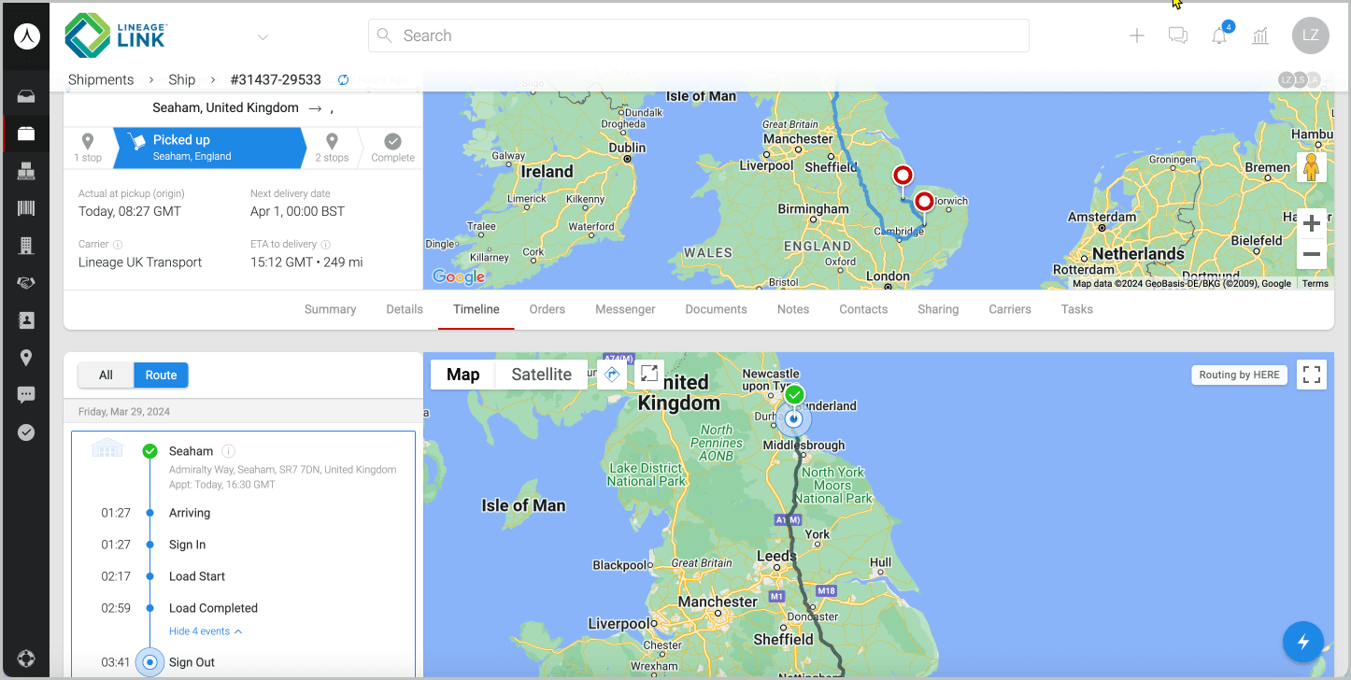Click the Load Start timeline event
1351x680 pixels.
(197, 576)
